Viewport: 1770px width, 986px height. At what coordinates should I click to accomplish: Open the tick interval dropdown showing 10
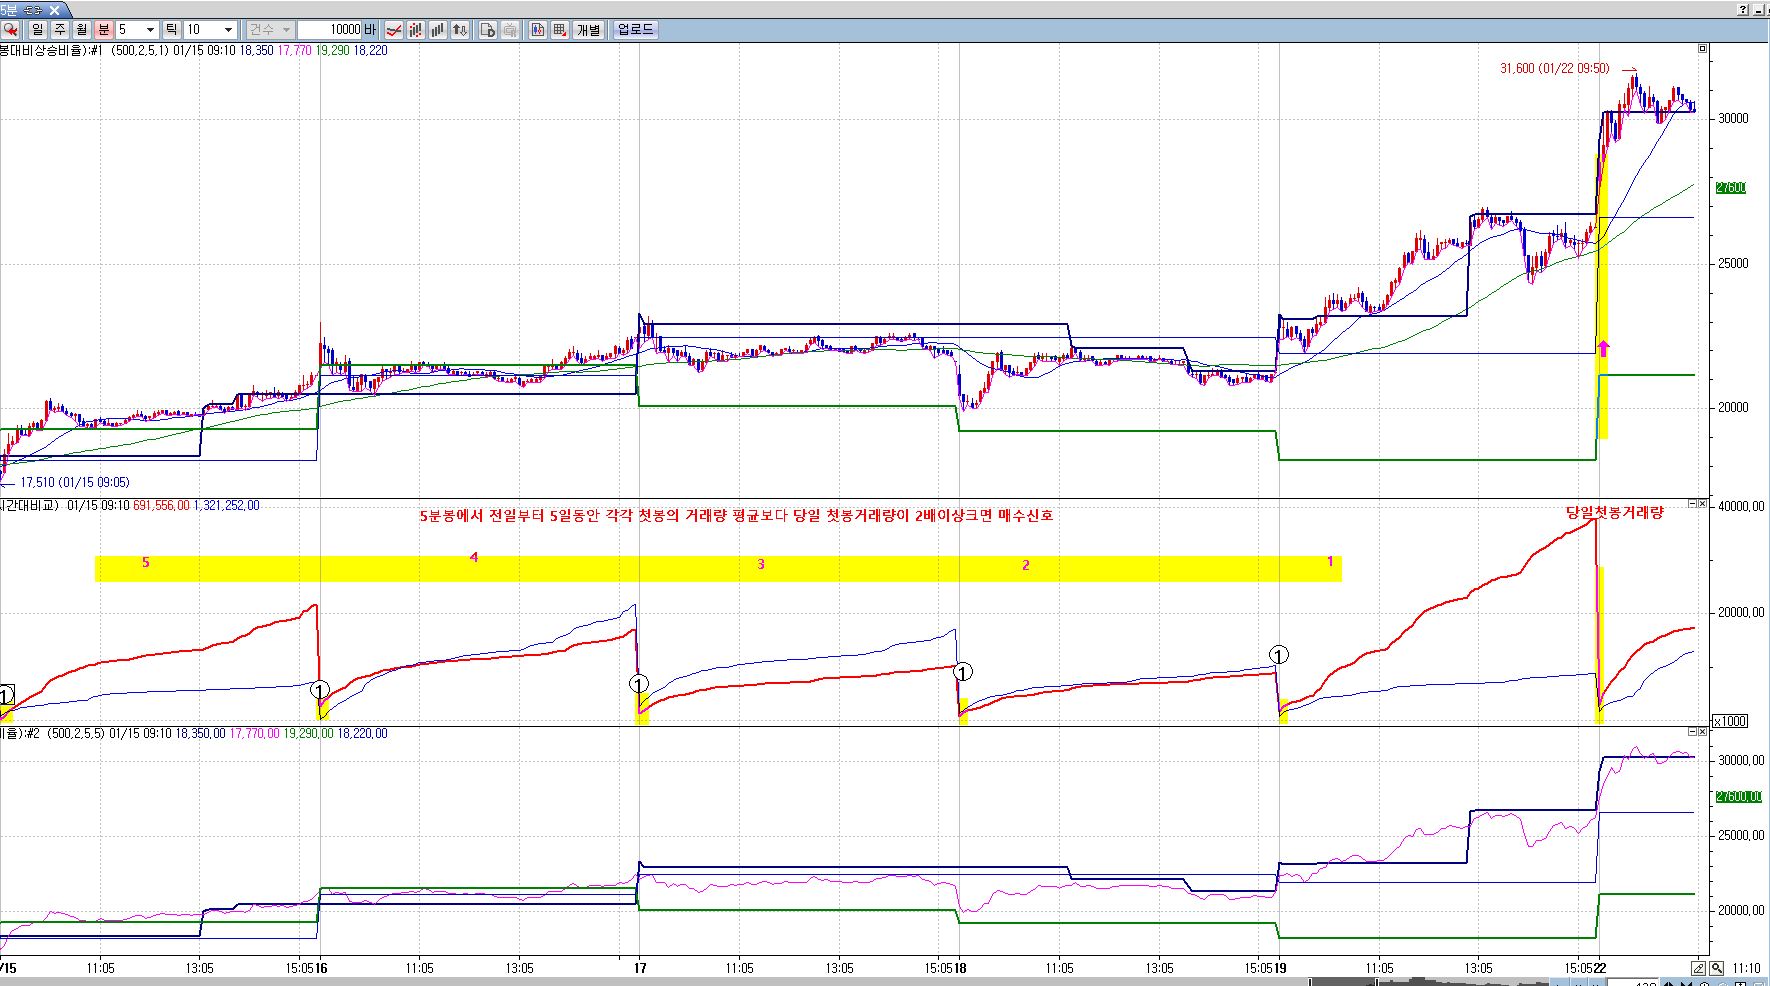click(x=228, y=30)
